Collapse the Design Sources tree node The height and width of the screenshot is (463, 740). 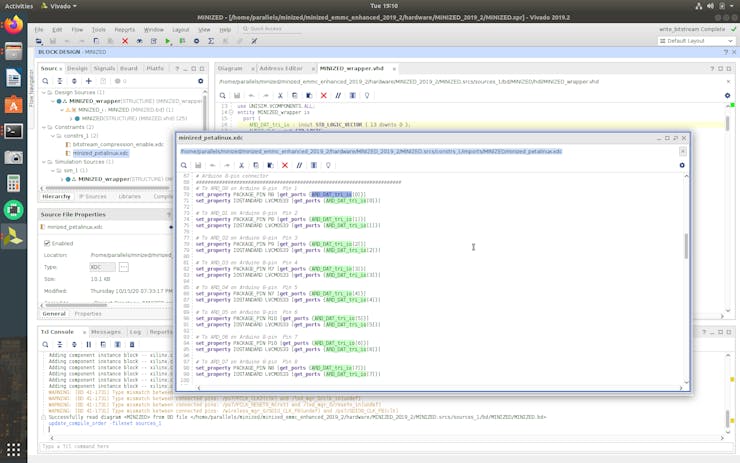tap(46, 93)
